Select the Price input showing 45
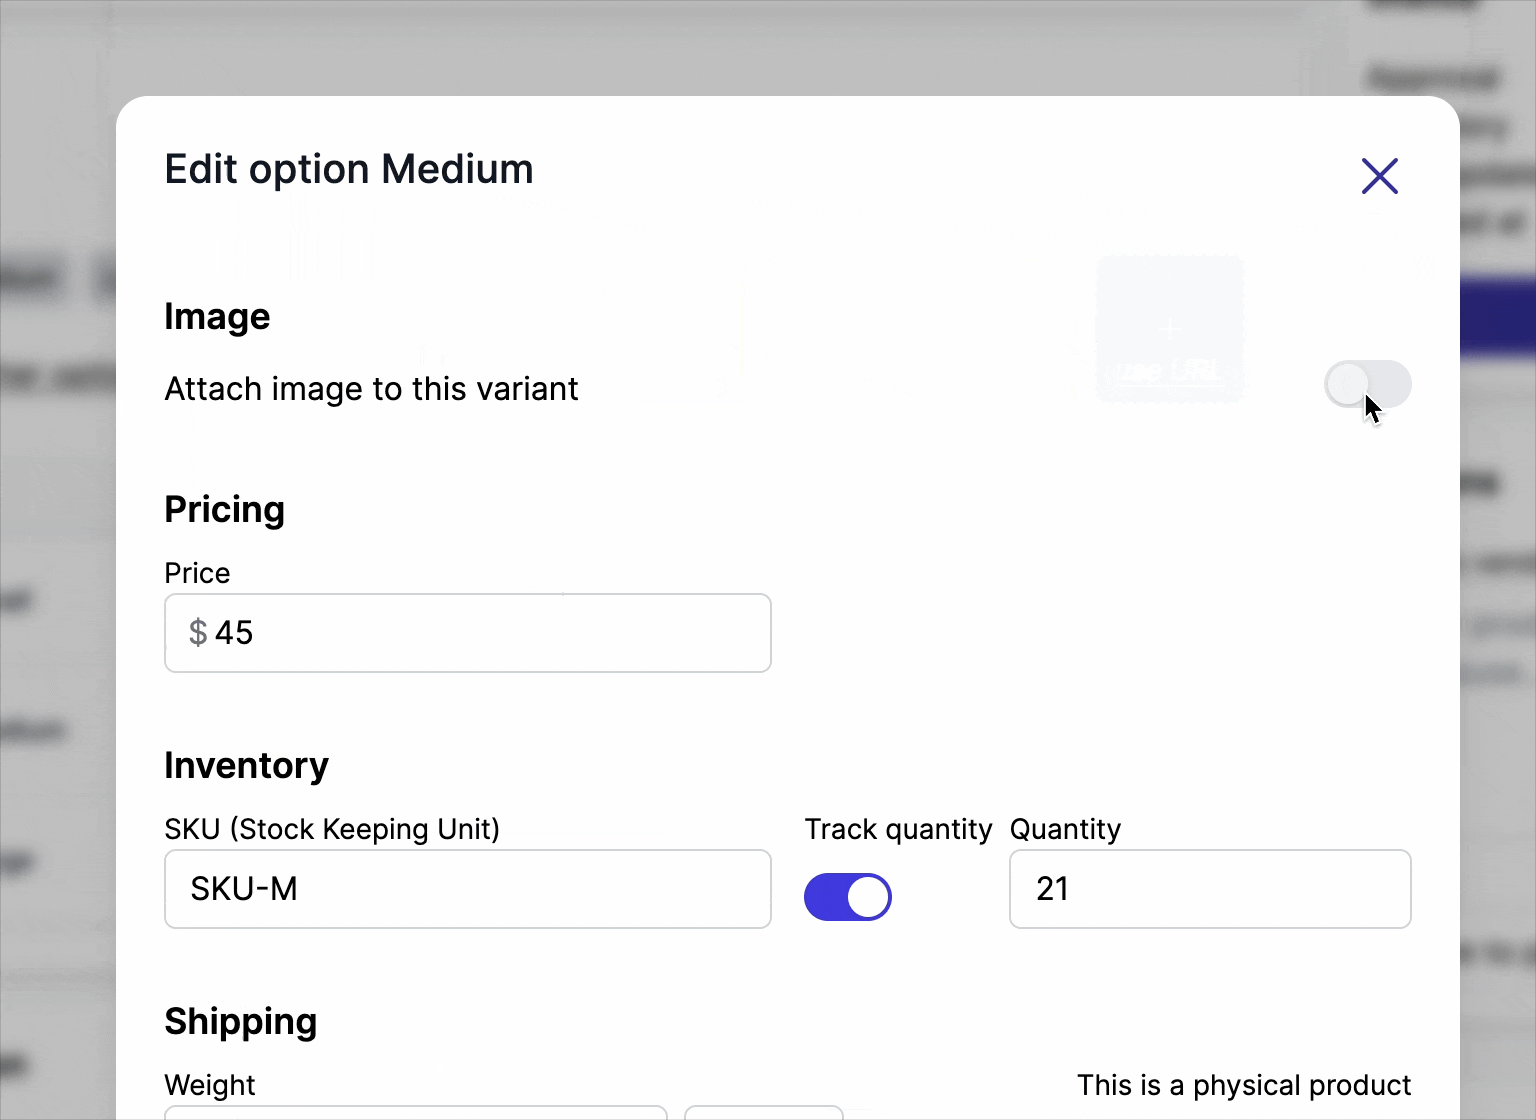The width and height of the screenshot is (1536, 1120). coord(467,632)
